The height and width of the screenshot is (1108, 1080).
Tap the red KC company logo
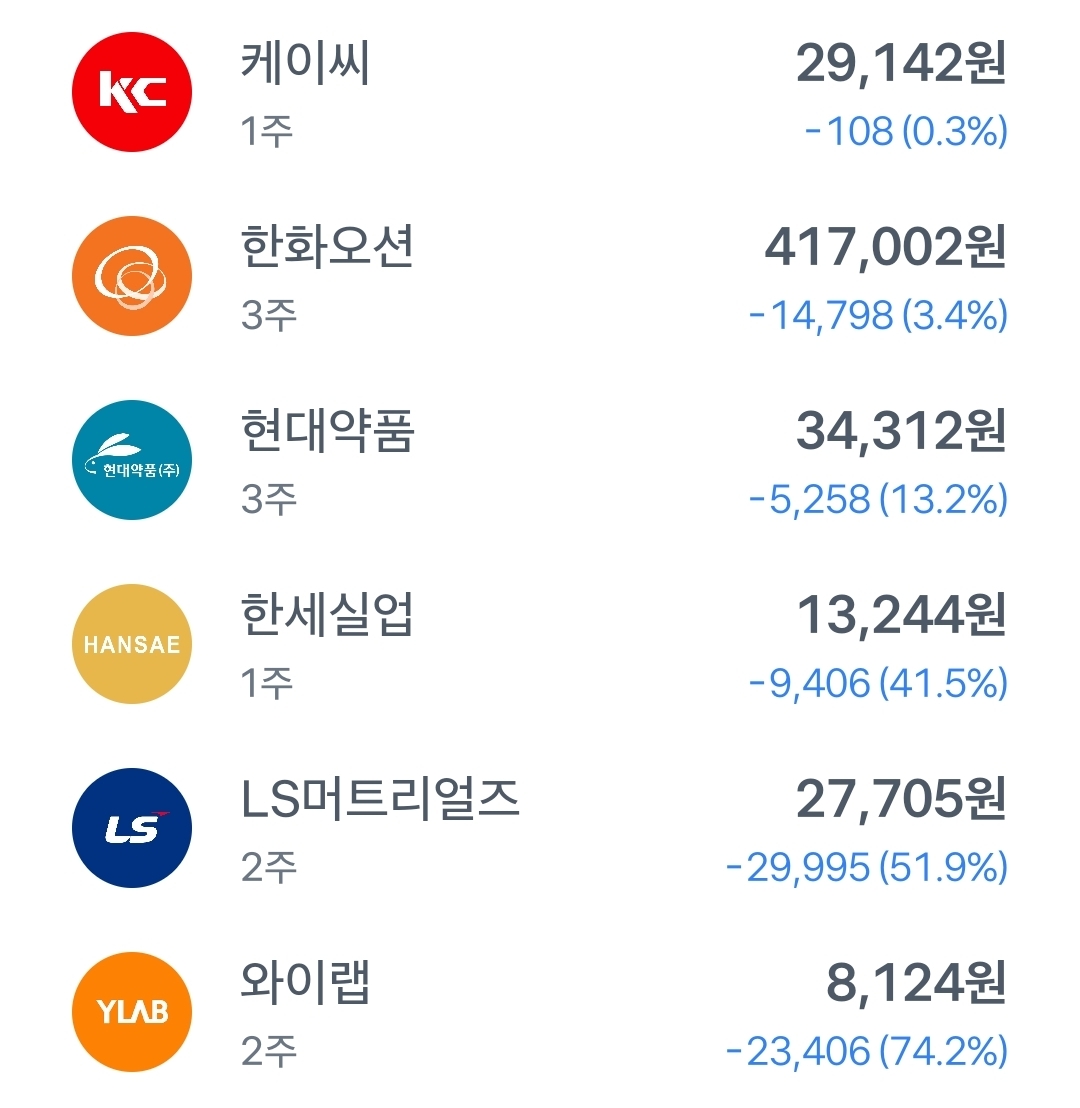[x=132, y=92]
